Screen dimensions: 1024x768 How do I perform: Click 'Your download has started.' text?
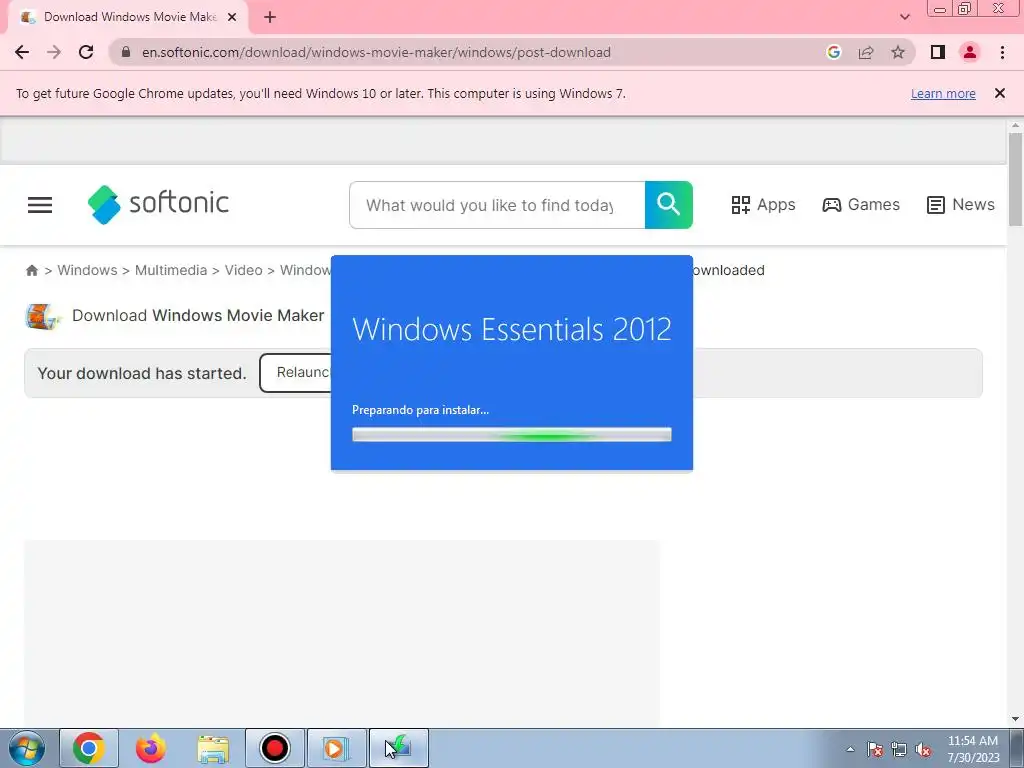coord(142,374)
